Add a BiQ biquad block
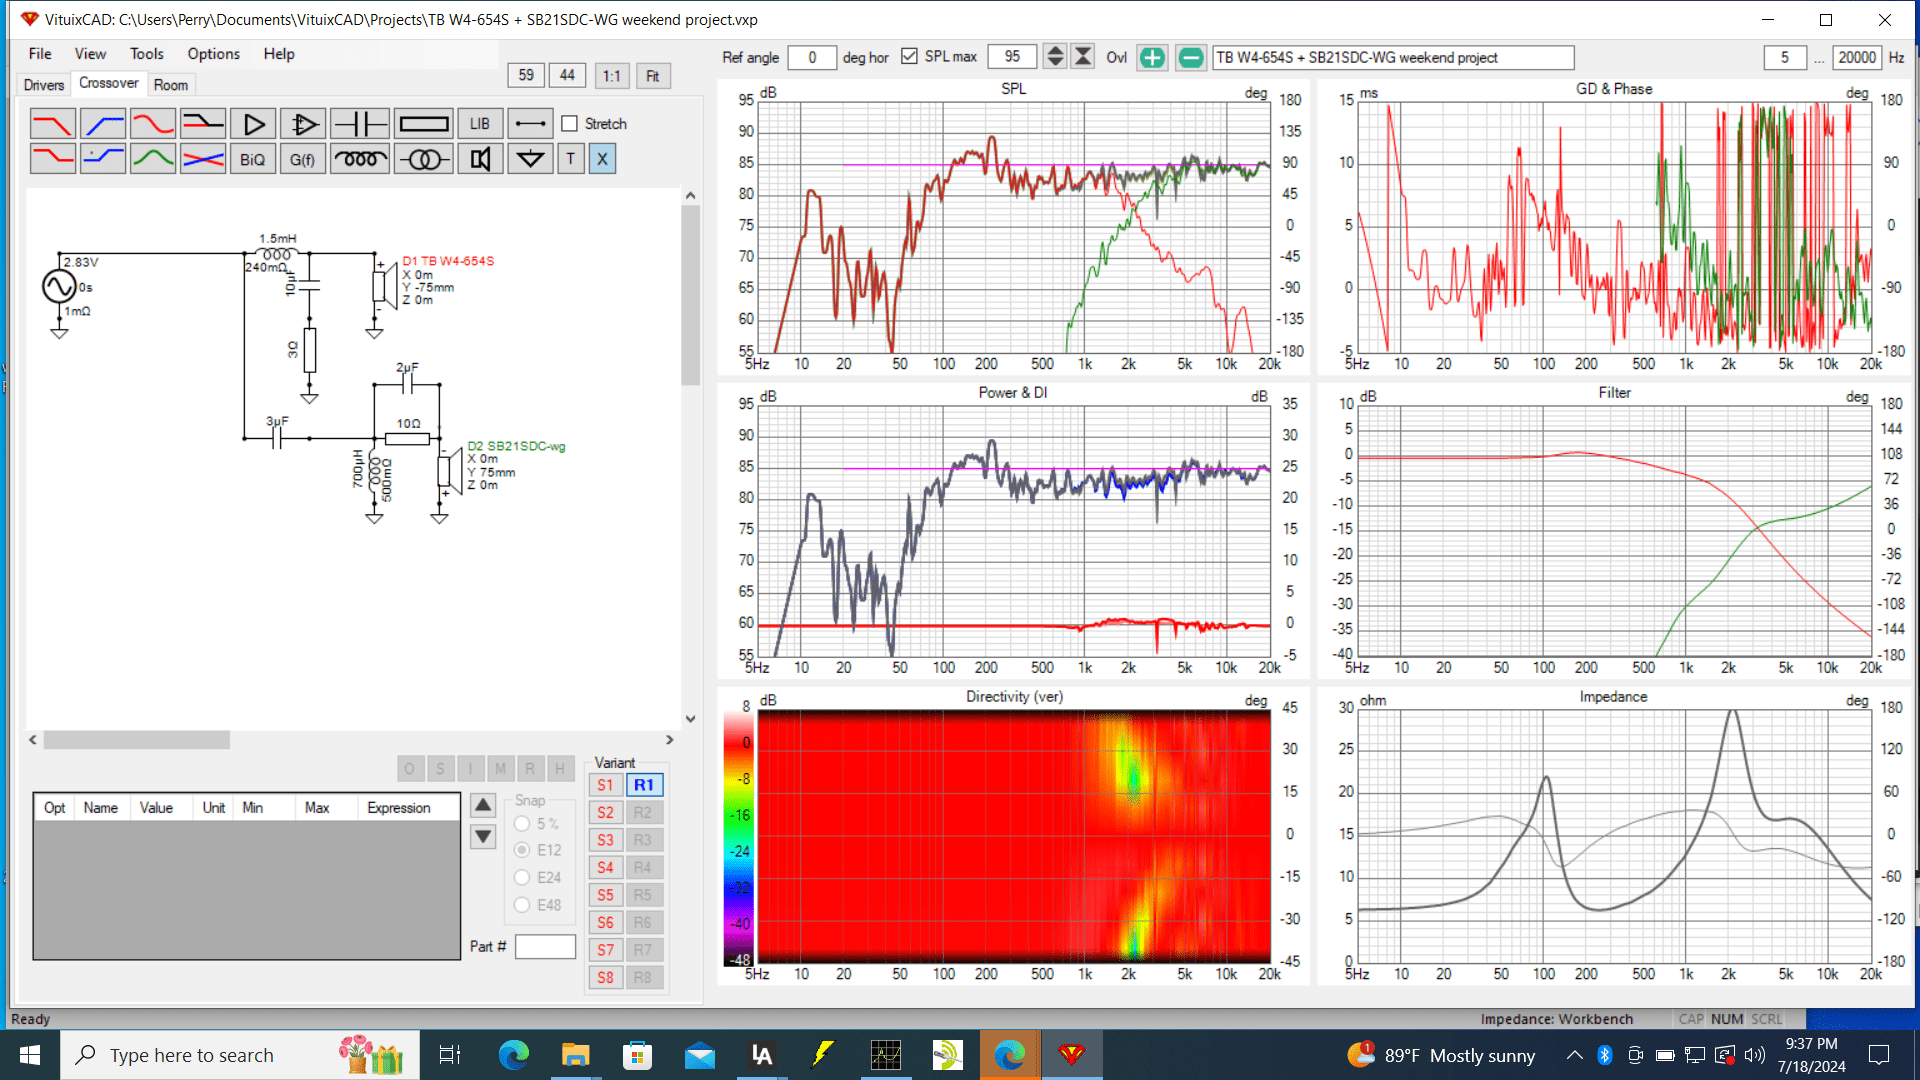 253,159
